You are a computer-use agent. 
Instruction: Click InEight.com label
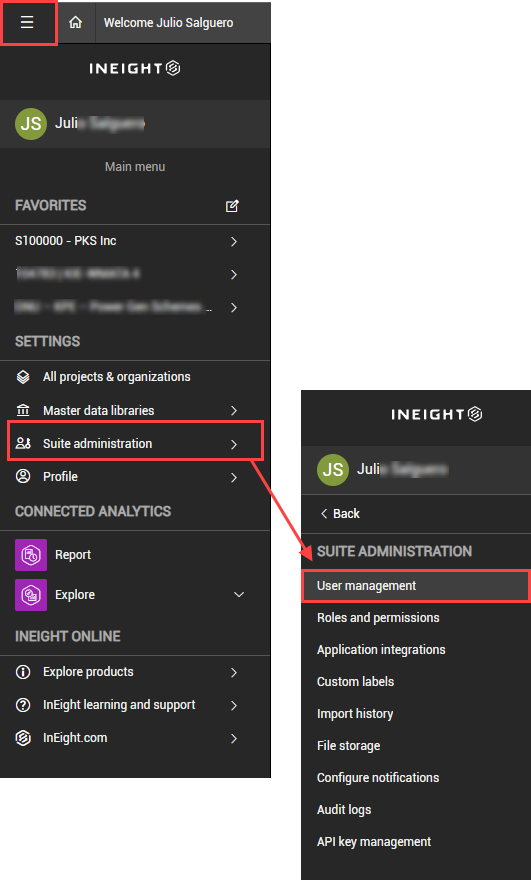75,738
